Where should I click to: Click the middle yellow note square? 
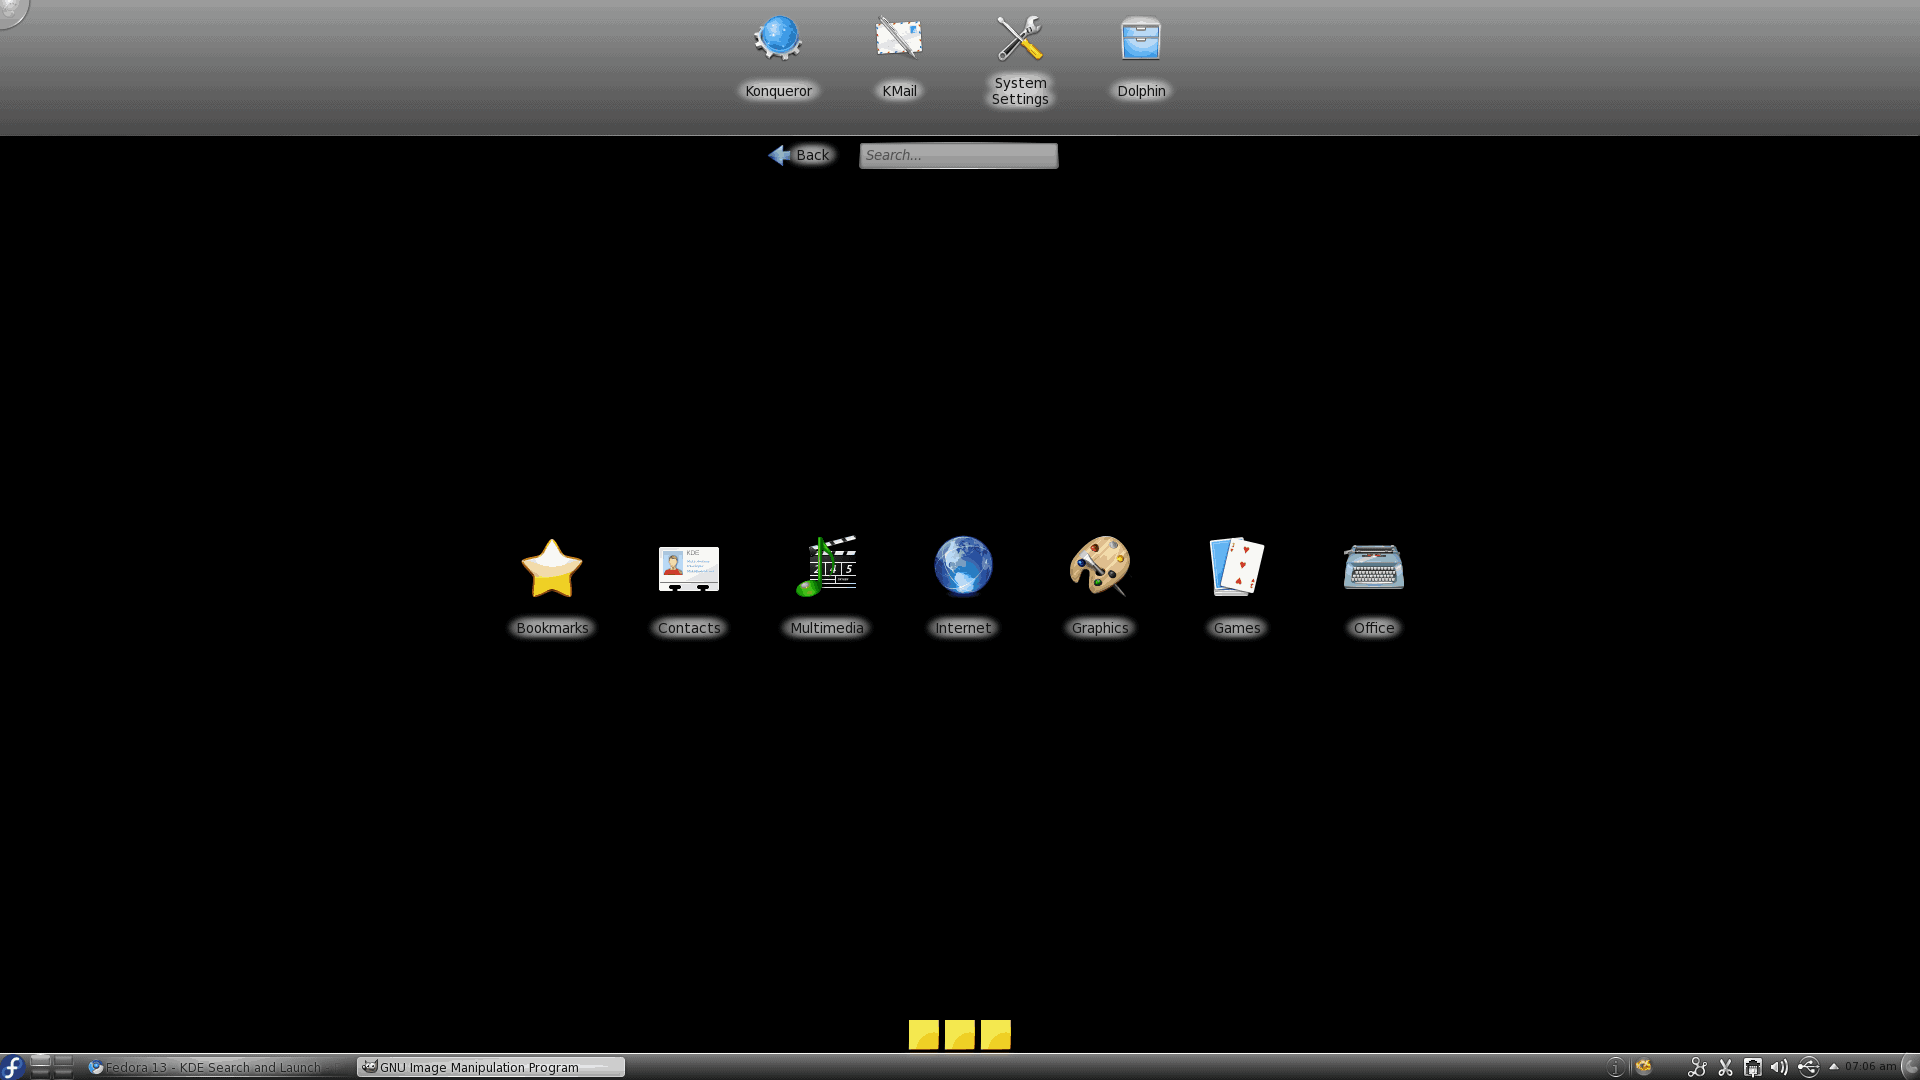tap(959, 1034)
